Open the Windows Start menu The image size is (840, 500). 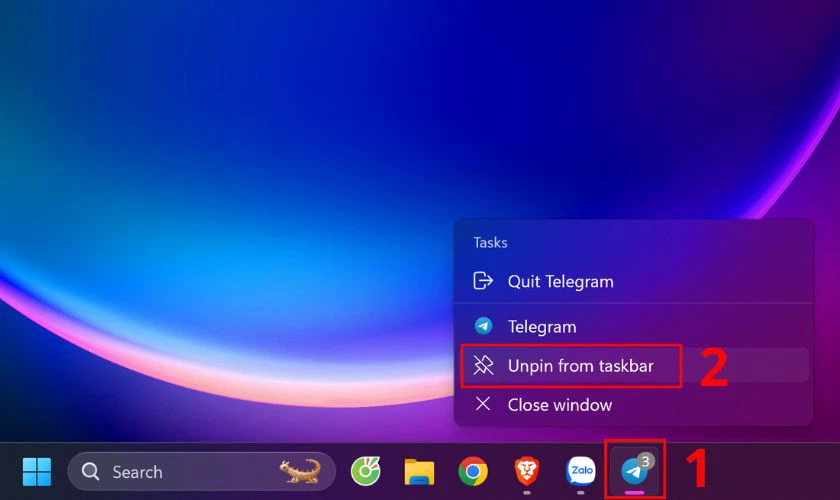(37, 472)
